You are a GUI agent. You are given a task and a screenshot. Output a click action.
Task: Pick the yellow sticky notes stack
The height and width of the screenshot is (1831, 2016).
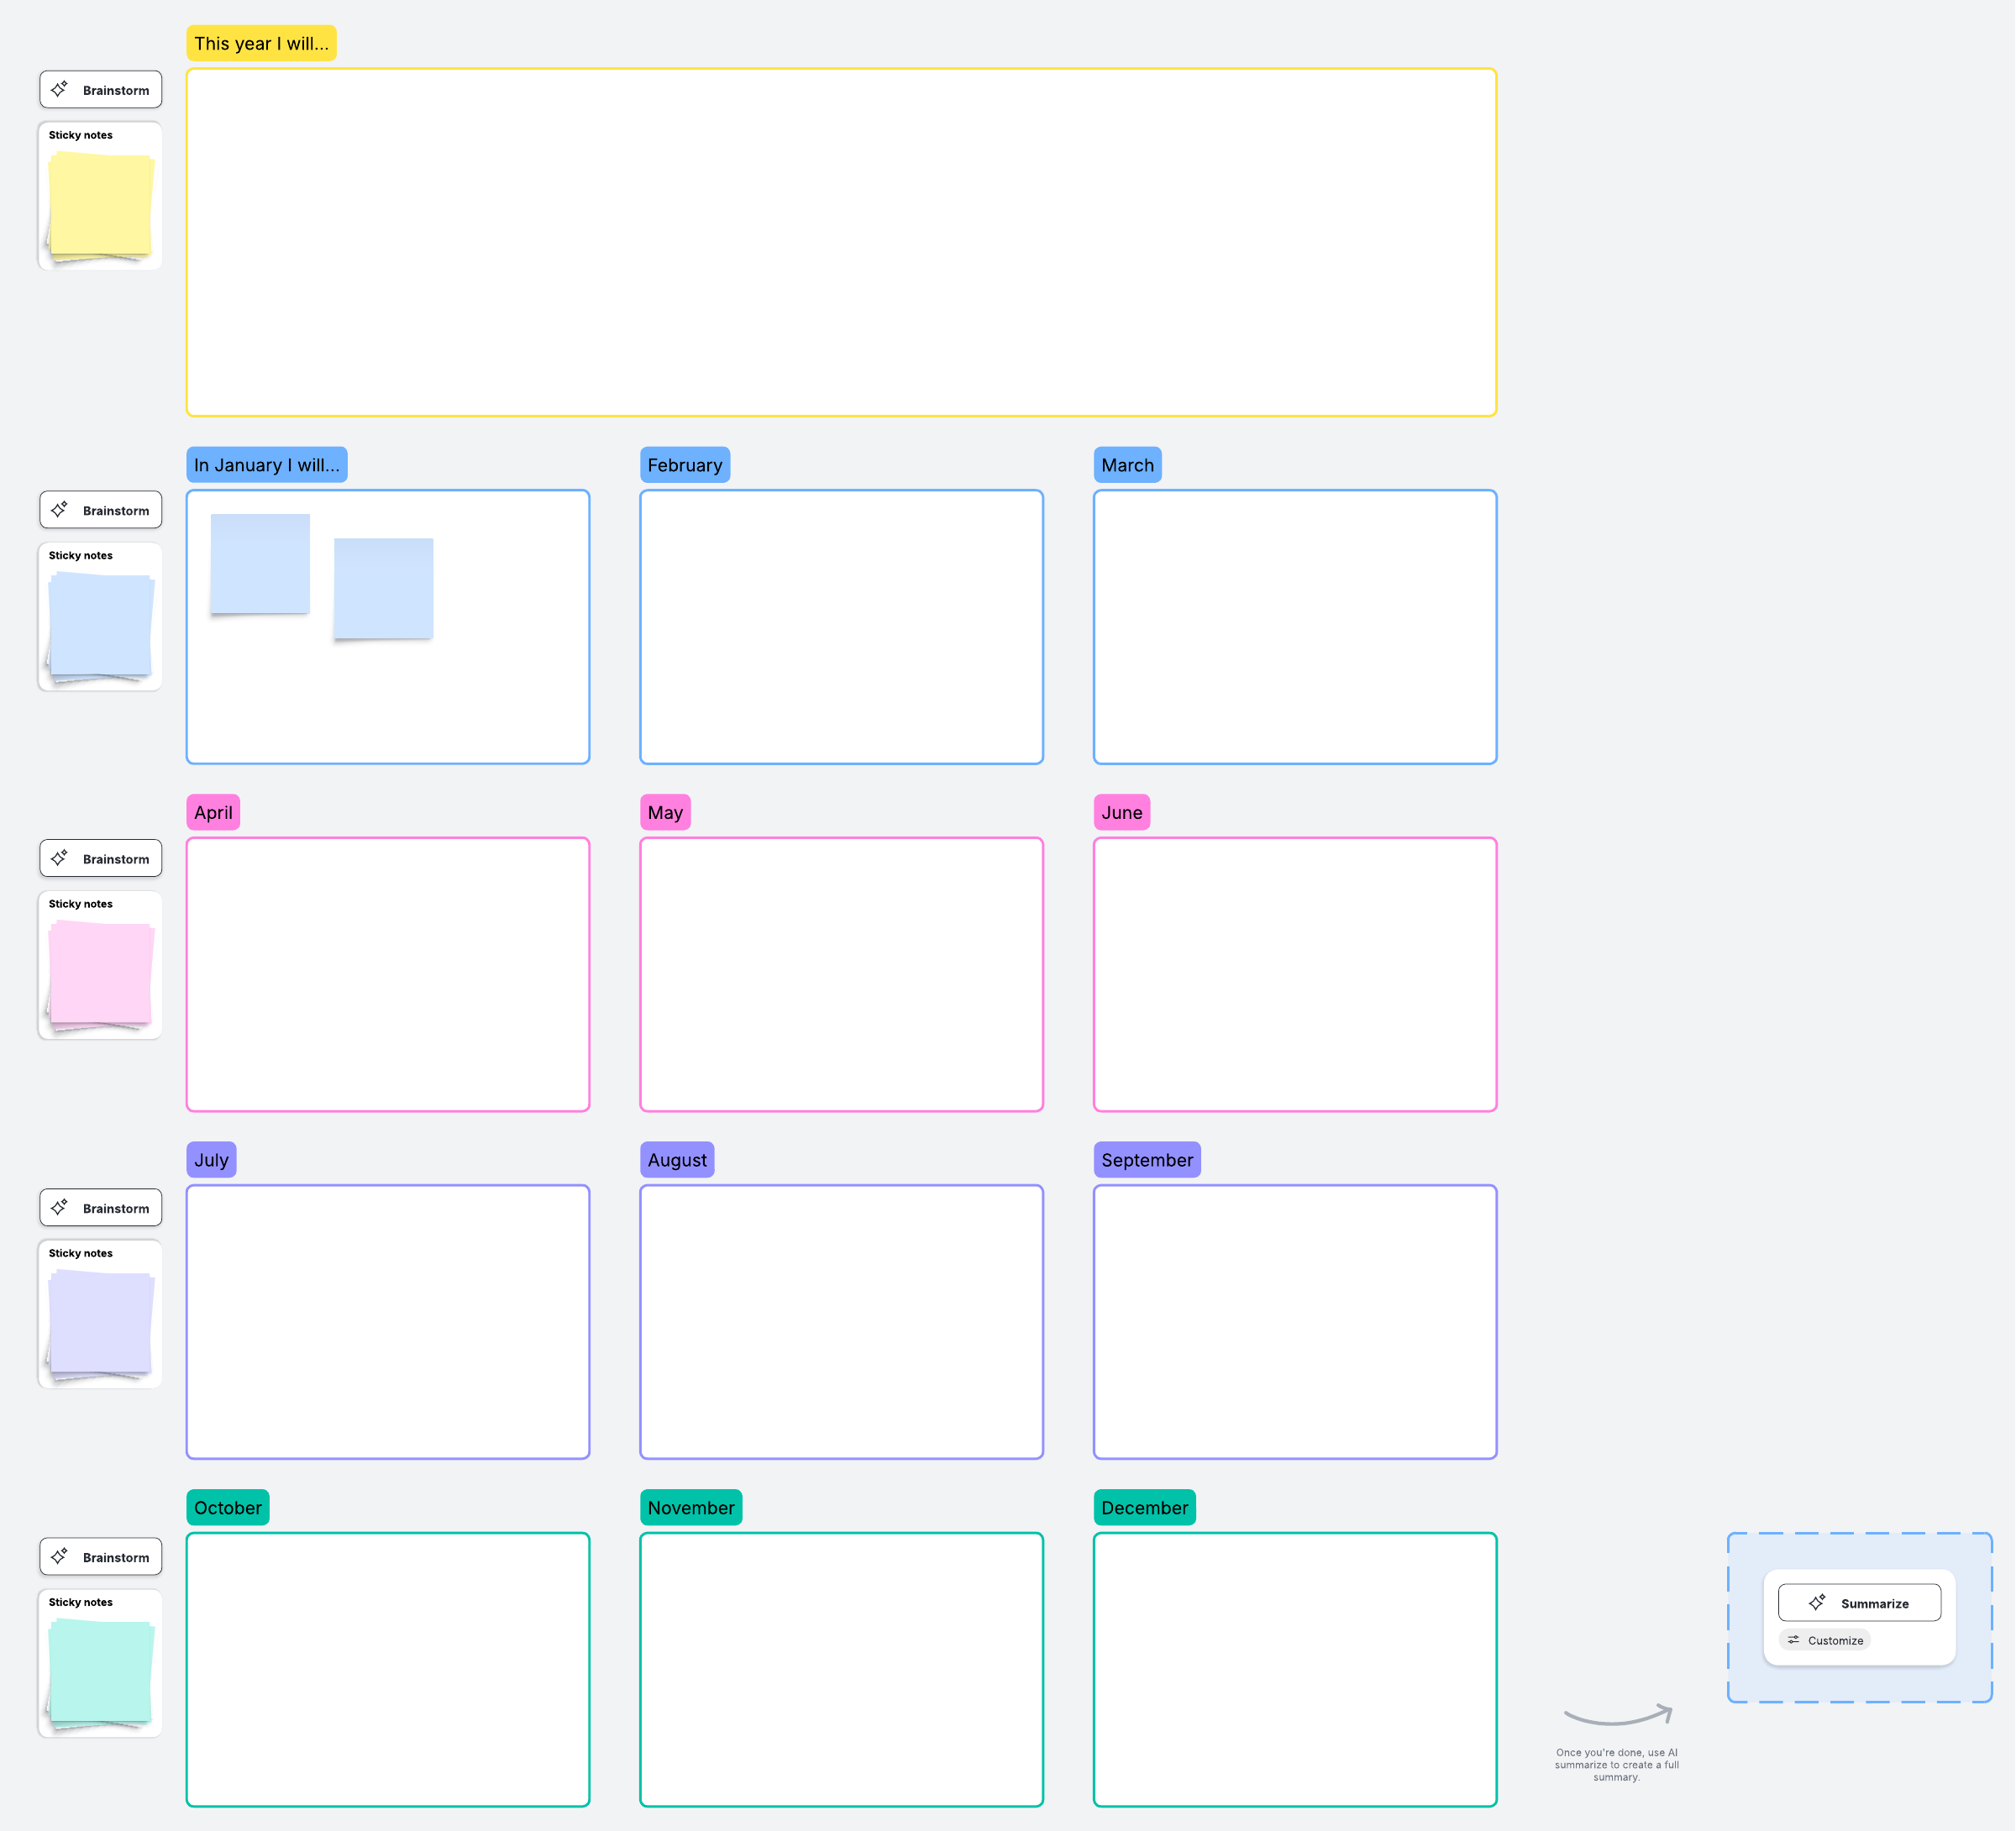[x=100, y=205]
